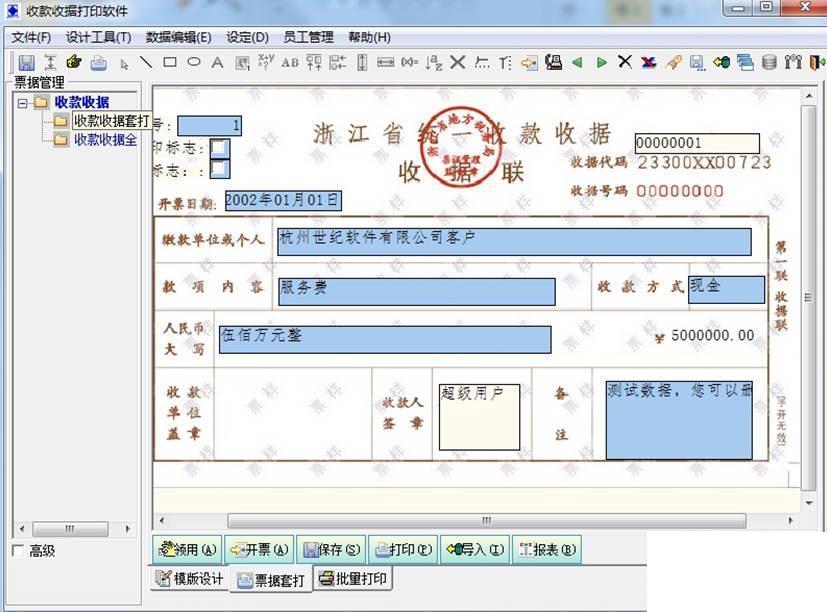
Task: Click the tree panel horizontal scrollbar thumb
Action: point(70,528)
